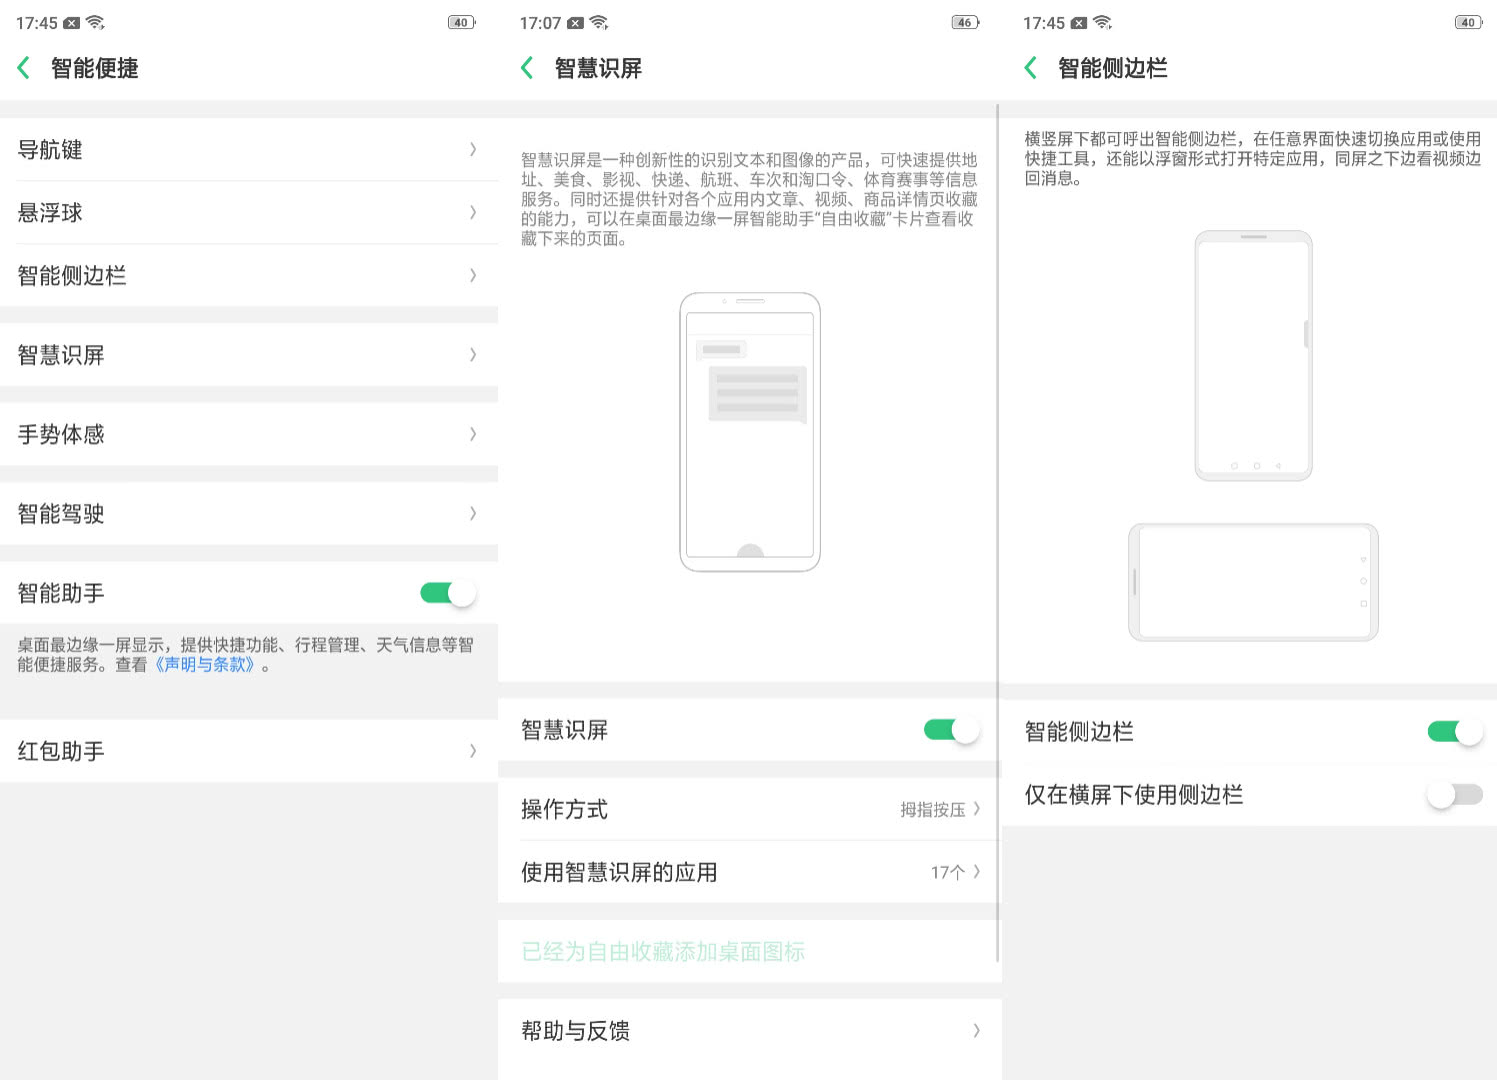This screenshot has height=1080, width=1497.
Task: Tap 仅在横屏下使用侧边栏 label
Action: coord(1134,795)
